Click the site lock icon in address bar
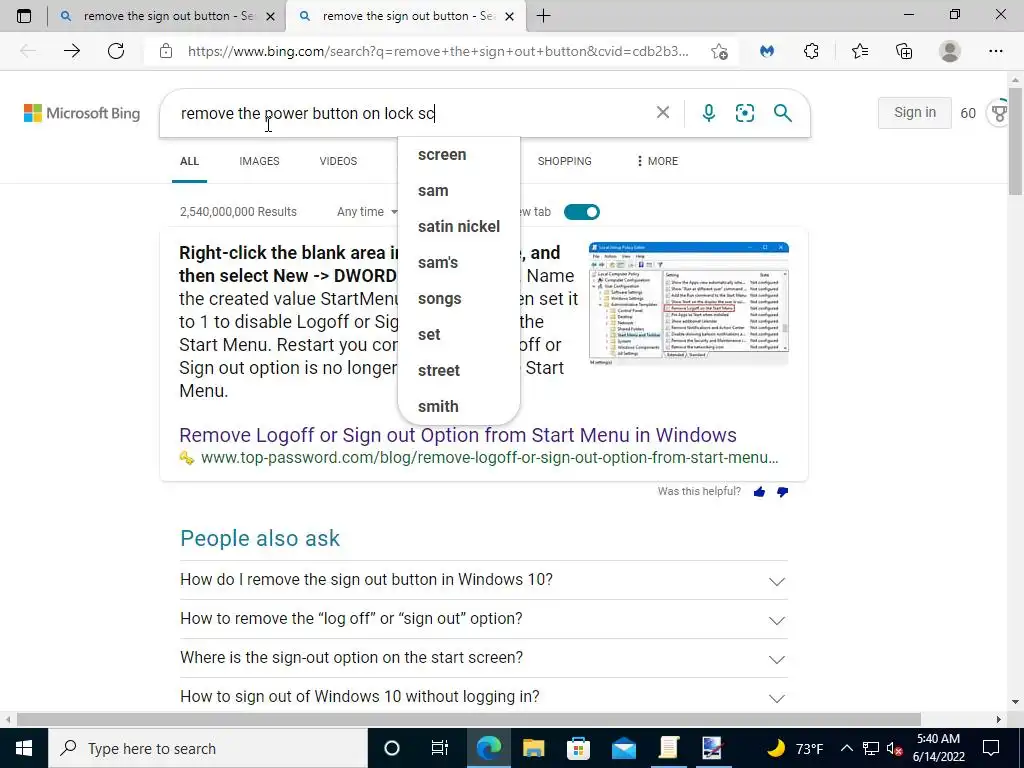The image size is (1024, 768). pyautogui.click(x=166, y=51)
